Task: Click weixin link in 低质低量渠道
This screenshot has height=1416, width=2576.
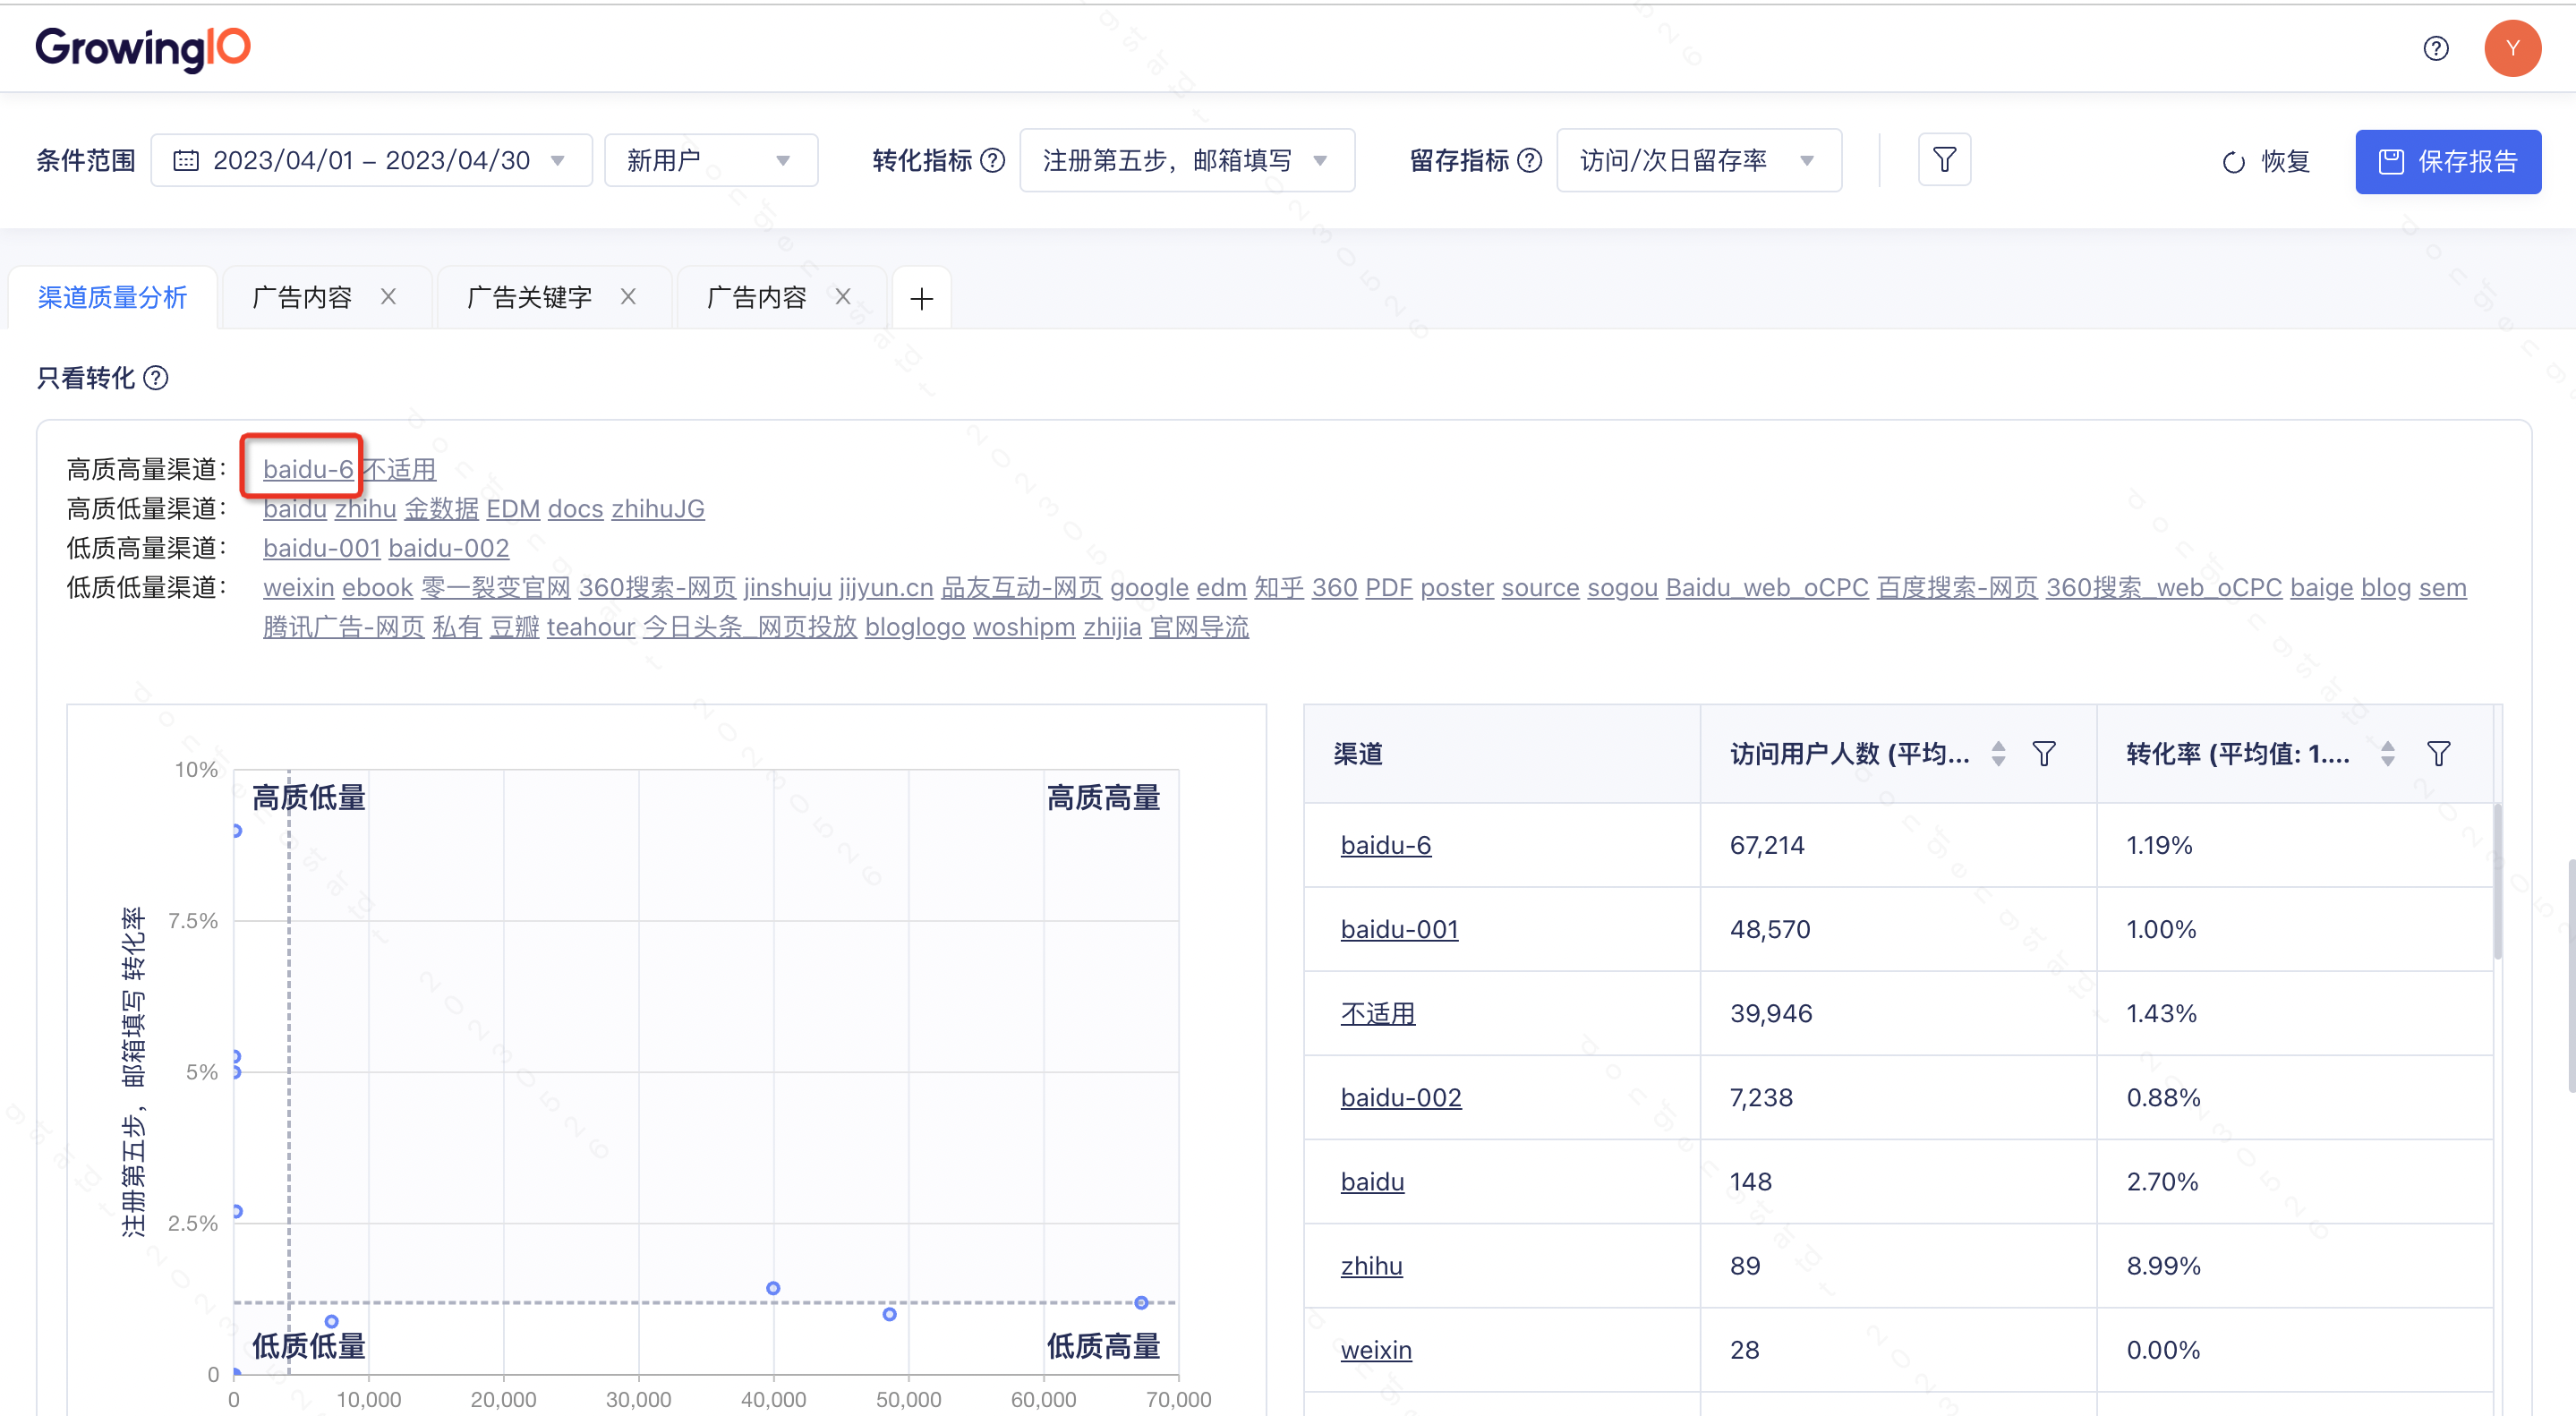Action: (299, 587)
